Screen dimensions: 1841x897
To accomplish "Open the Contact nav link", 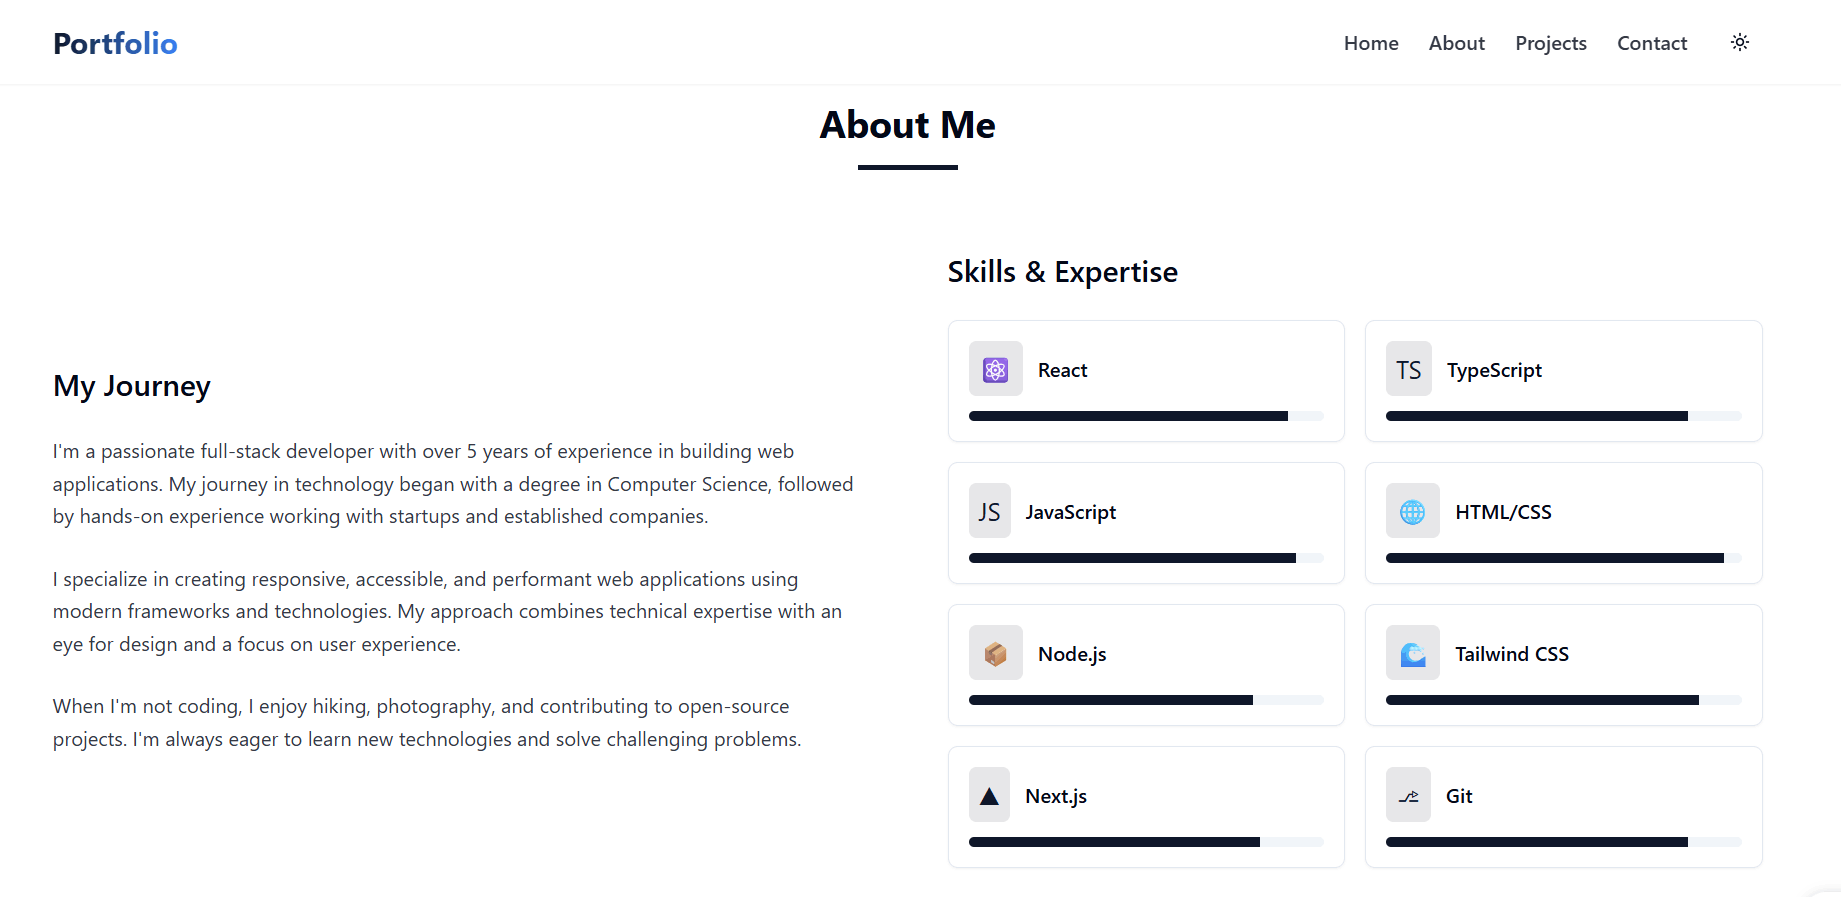I will pos(1652,43).
